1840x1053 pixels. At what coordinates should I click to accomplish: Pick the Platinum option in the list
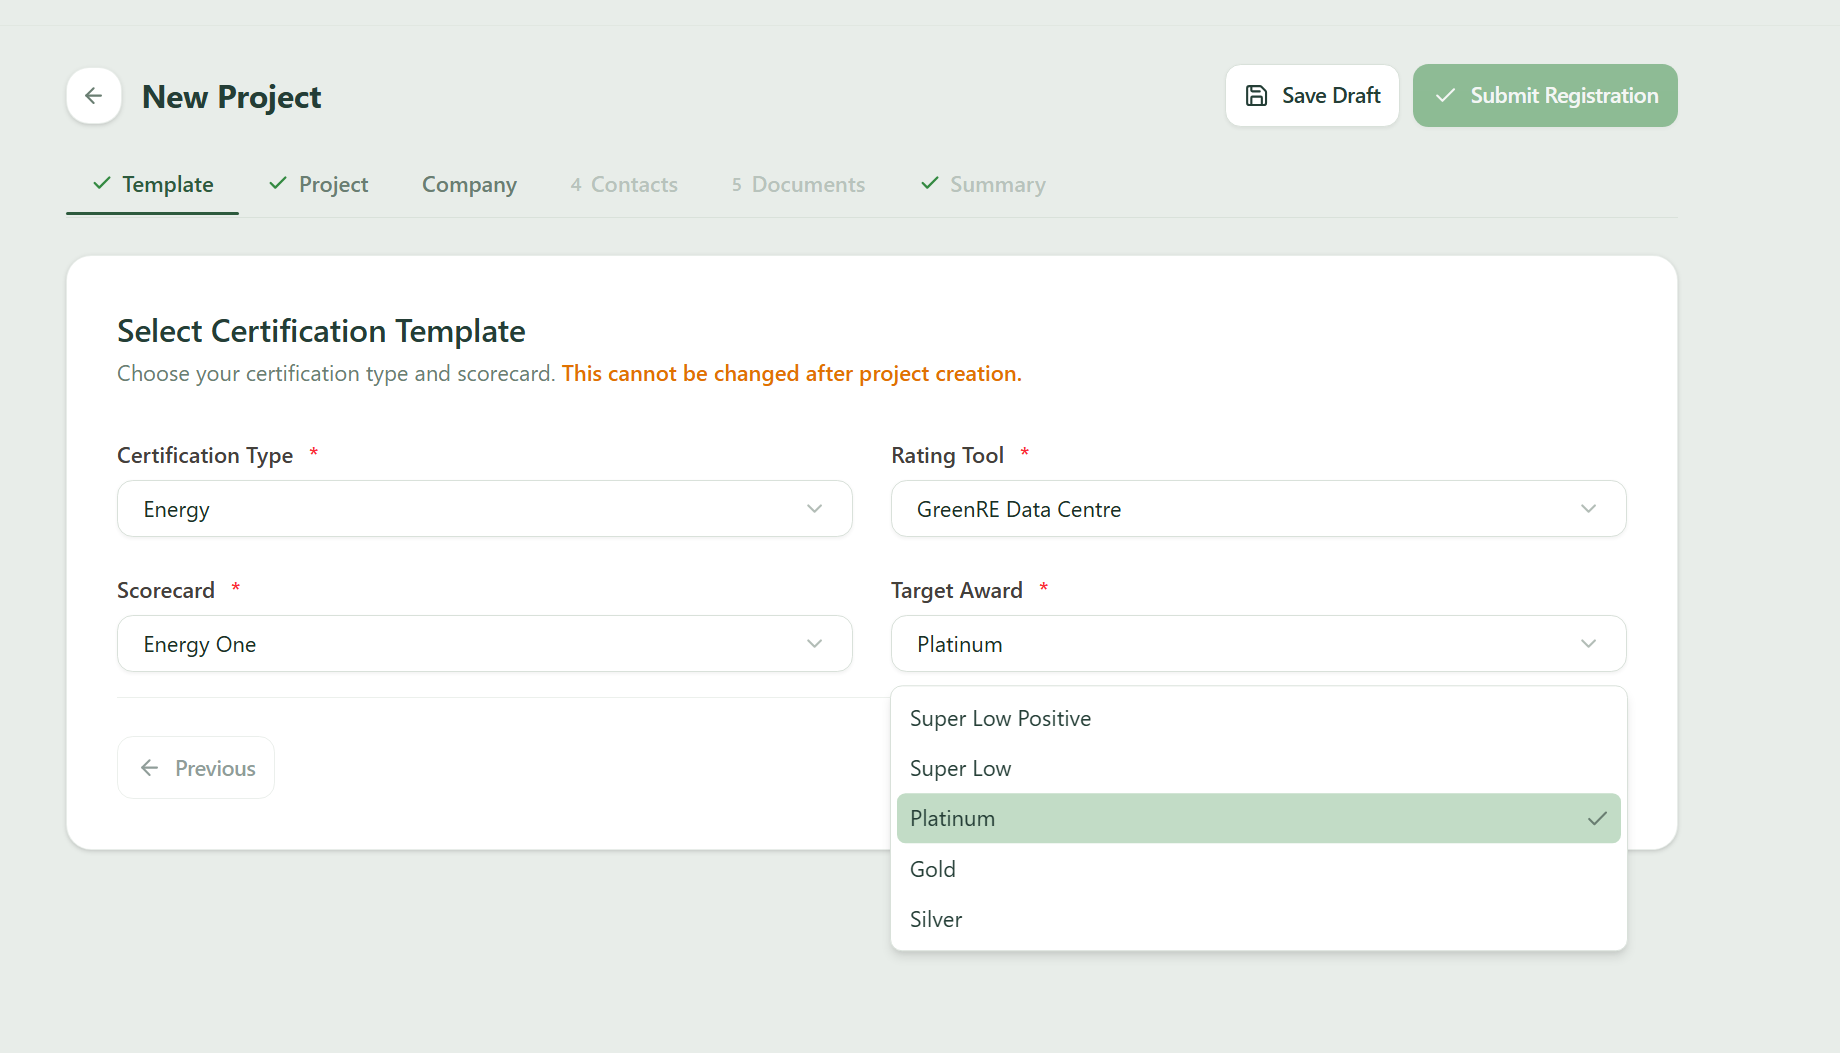click(1259, 819)
